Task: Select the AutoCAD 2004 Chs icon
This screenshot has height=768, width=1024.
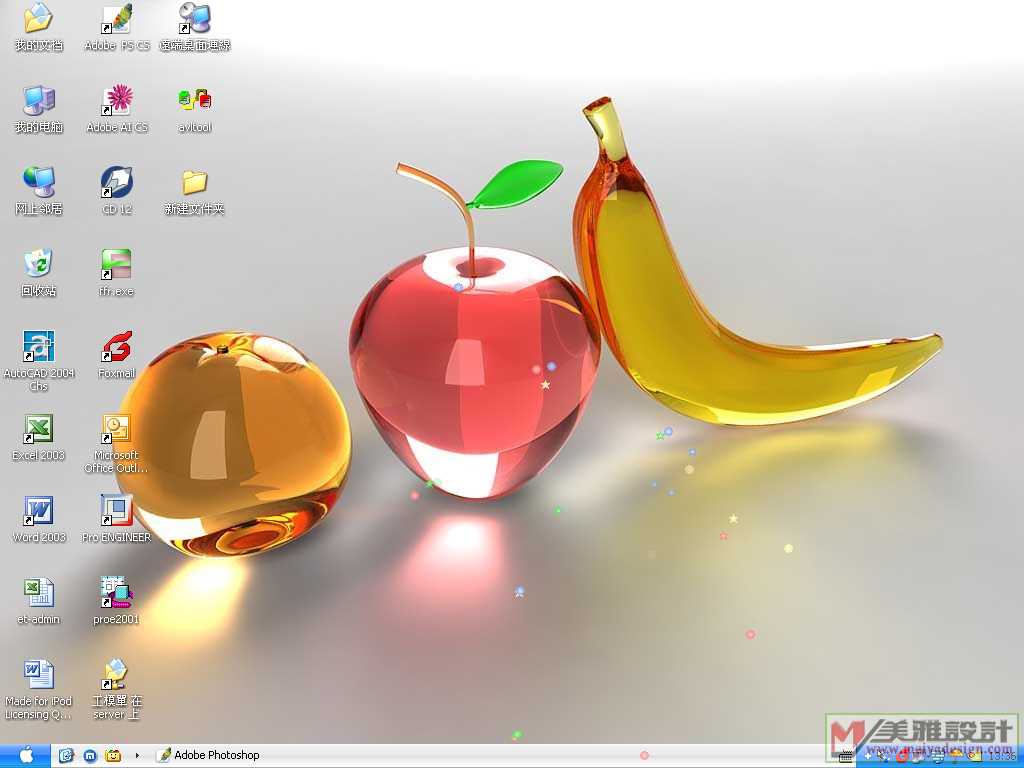Action: pyautogui.click(x=39, y=347)
